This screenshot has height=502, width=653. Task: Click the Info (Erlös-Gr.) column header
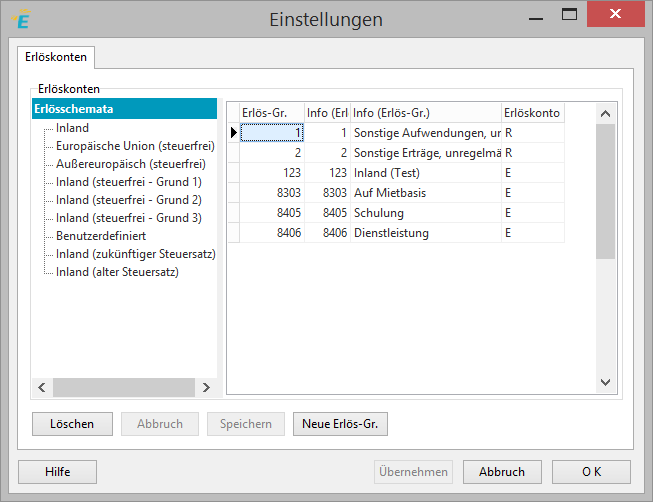click(426, 113)
